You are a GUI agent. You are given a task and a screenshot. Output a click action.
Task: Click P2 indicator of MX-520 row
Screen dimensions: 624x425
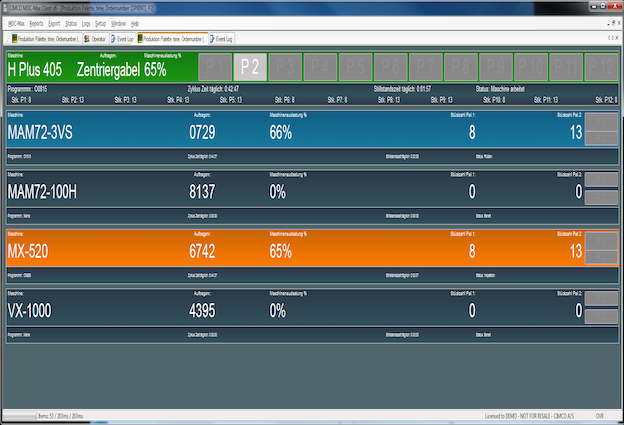(601, 257)
